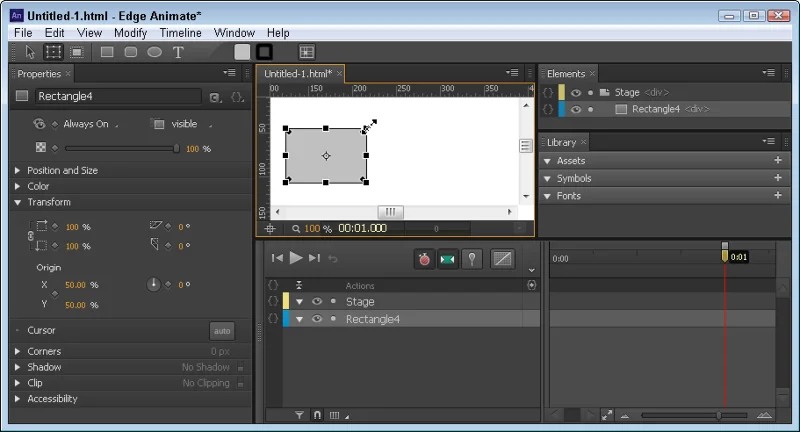Click the horizontal scale 100% value

pyautogui.click(x=72, y=227)
